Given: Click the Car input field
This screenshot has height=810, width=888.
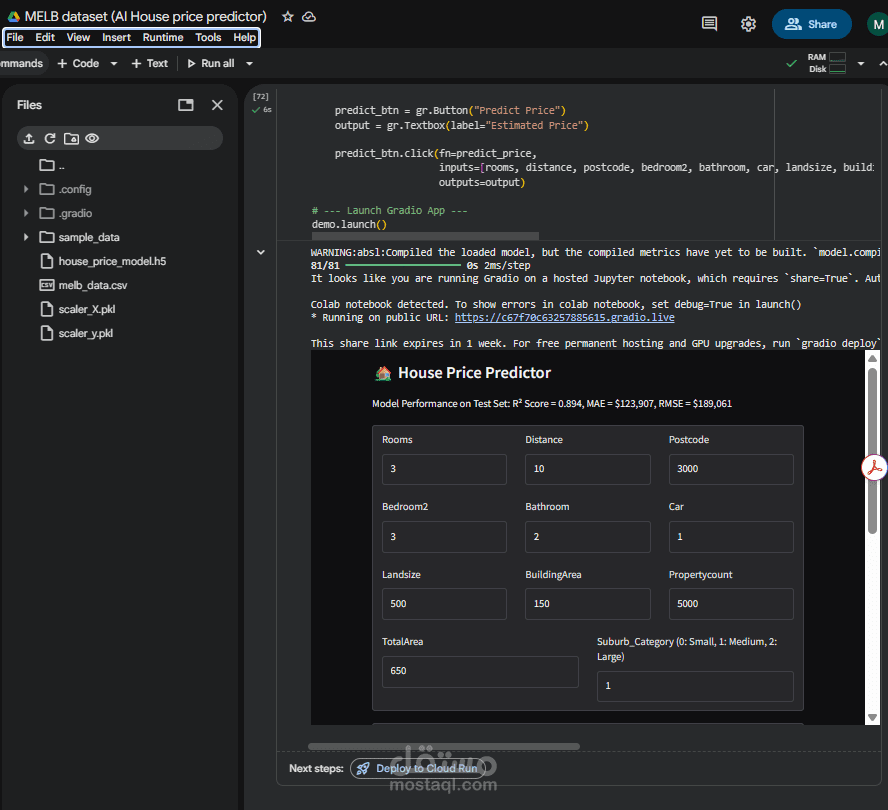Looking at the screenshot, I should [731, 536].
